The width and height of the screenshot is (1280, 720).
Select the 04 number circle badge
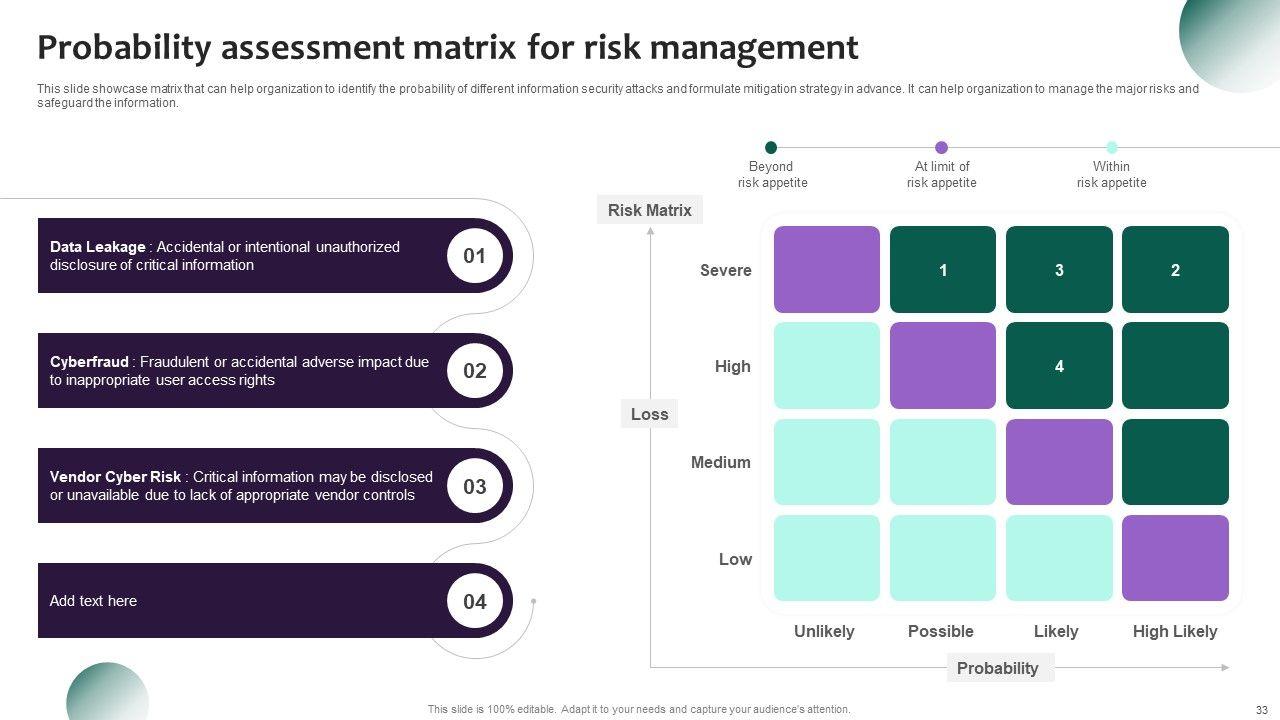[x=474, y=602]
